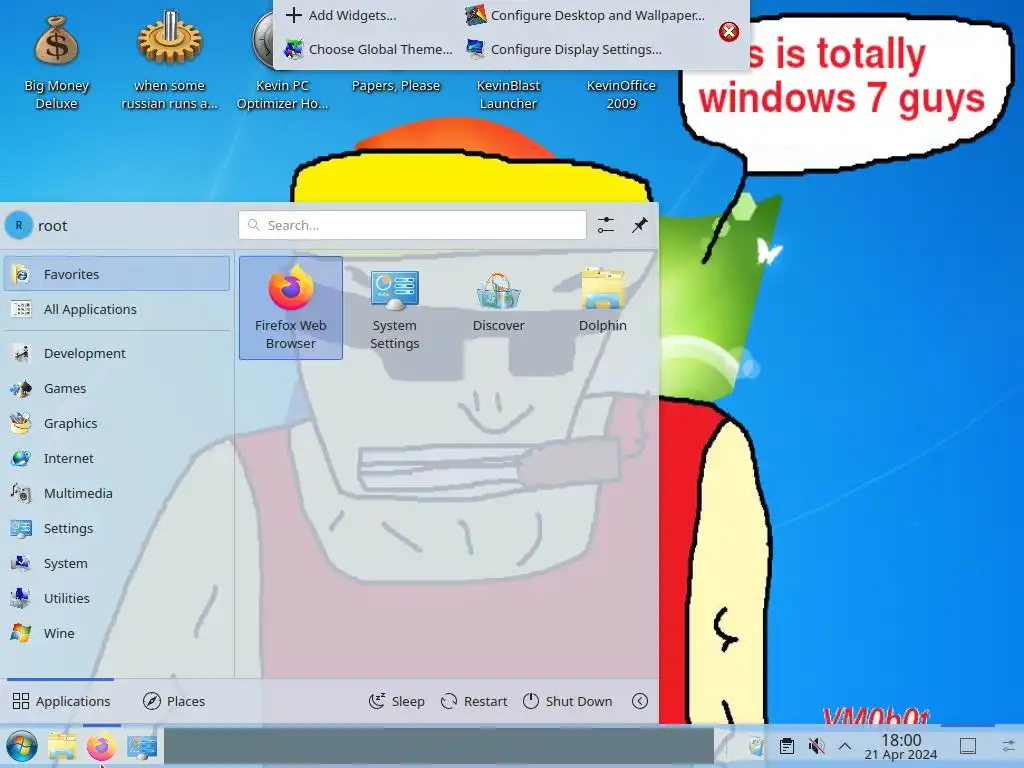1024x768 pixels.
Task: Open System Settings from taskbar
Action: 142,746
